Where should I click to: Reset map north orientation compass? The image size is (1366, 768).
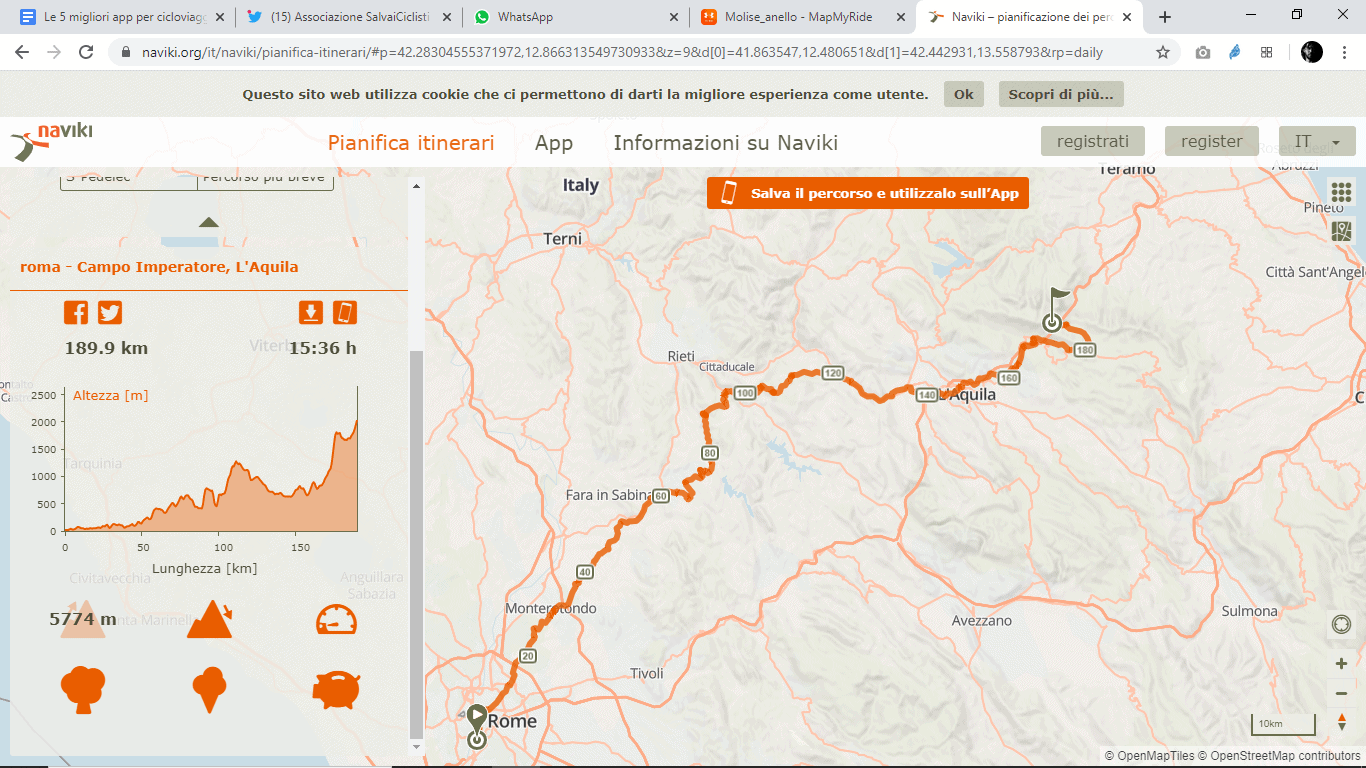tap(1341, 722)
